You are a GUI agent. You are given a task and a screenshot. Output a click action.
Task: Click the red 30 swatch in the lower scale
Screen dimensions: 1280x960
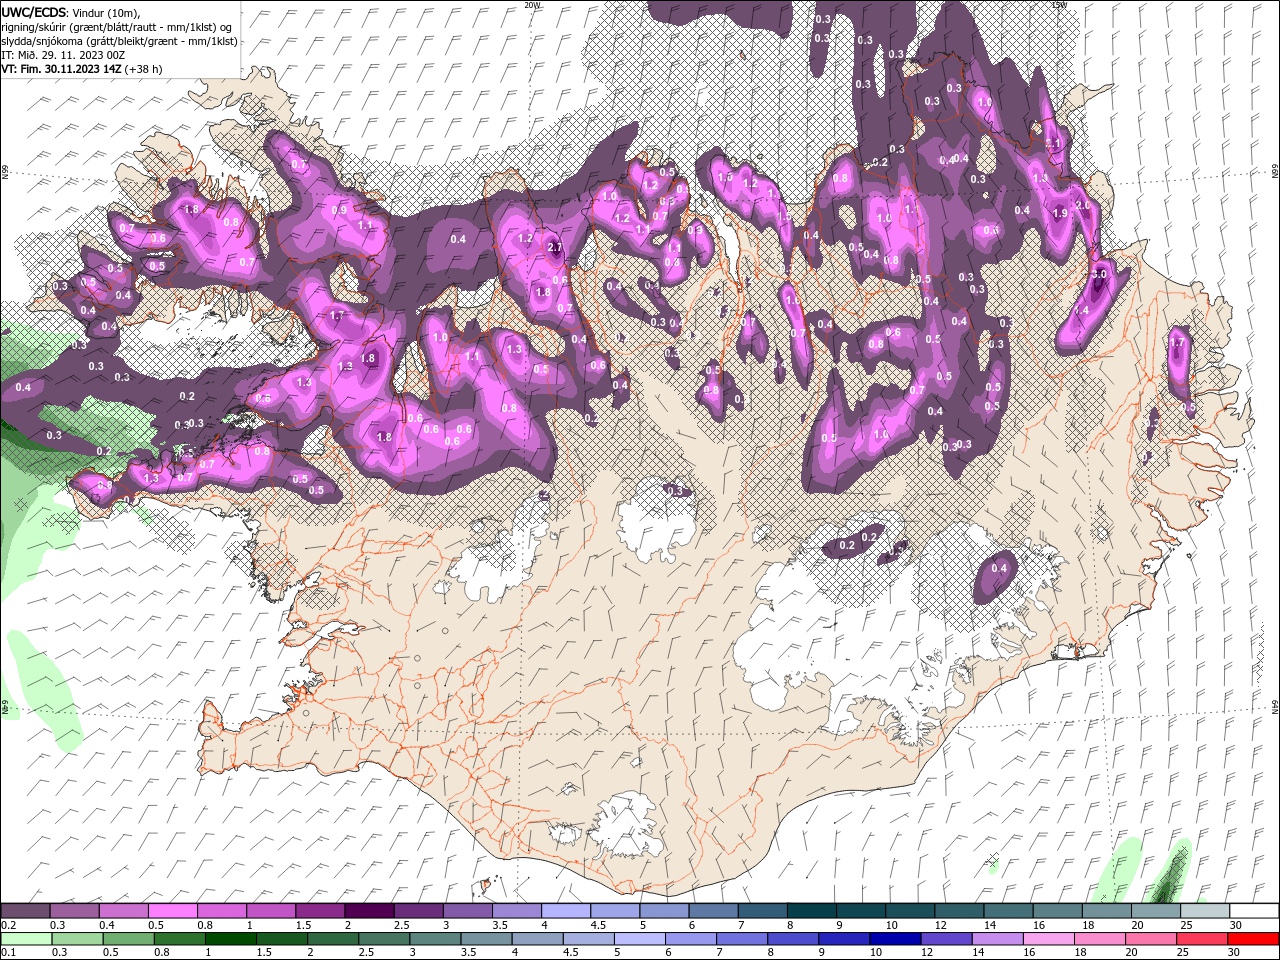1253,939
